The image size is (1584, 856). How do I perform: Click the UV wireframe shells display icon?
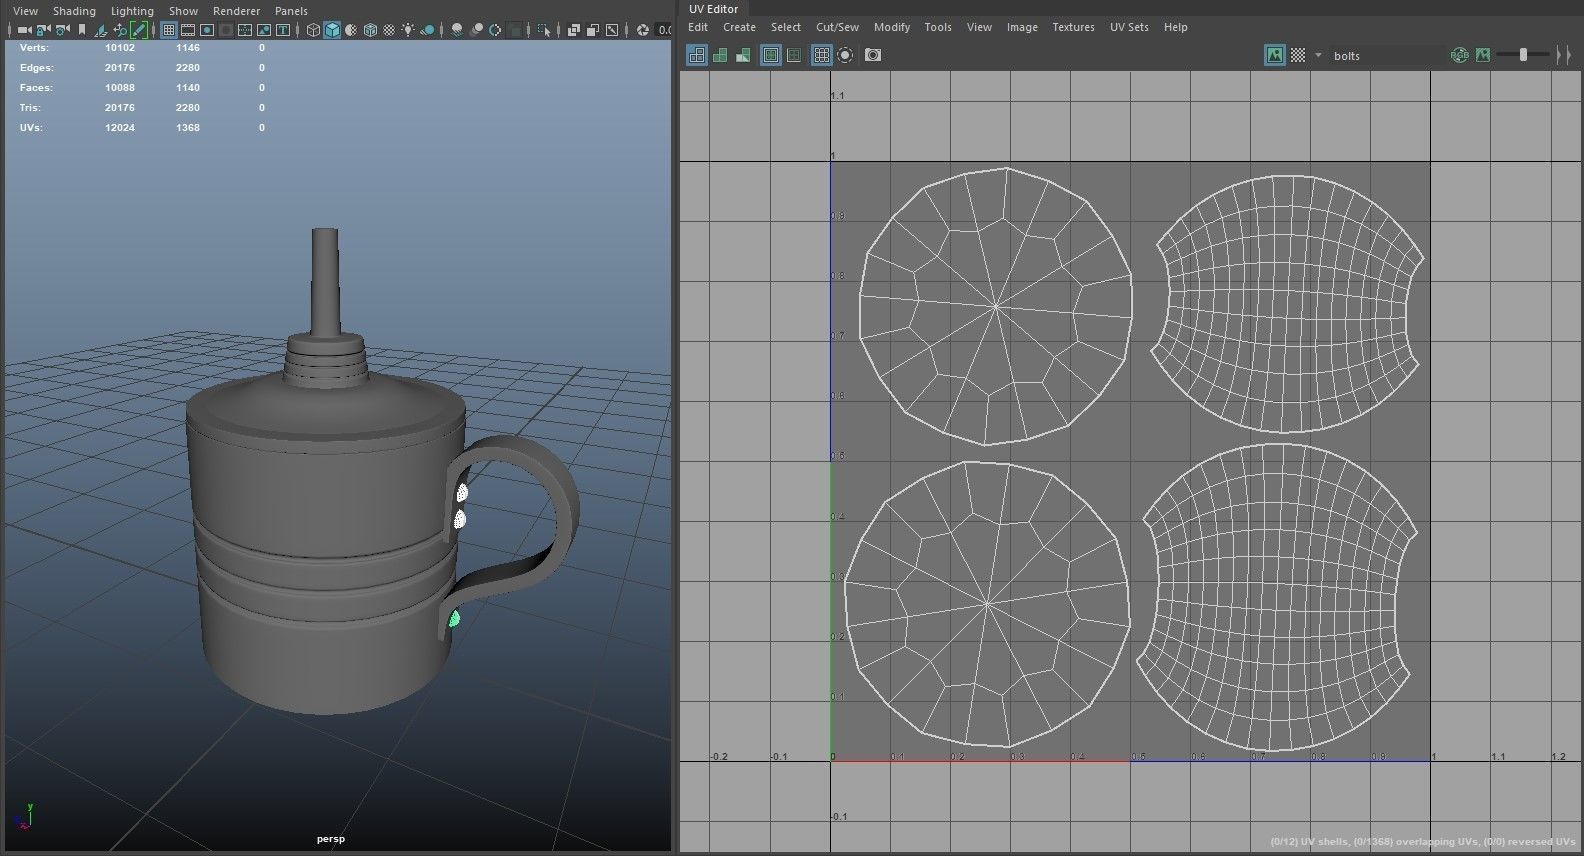[x=697, y=55]
